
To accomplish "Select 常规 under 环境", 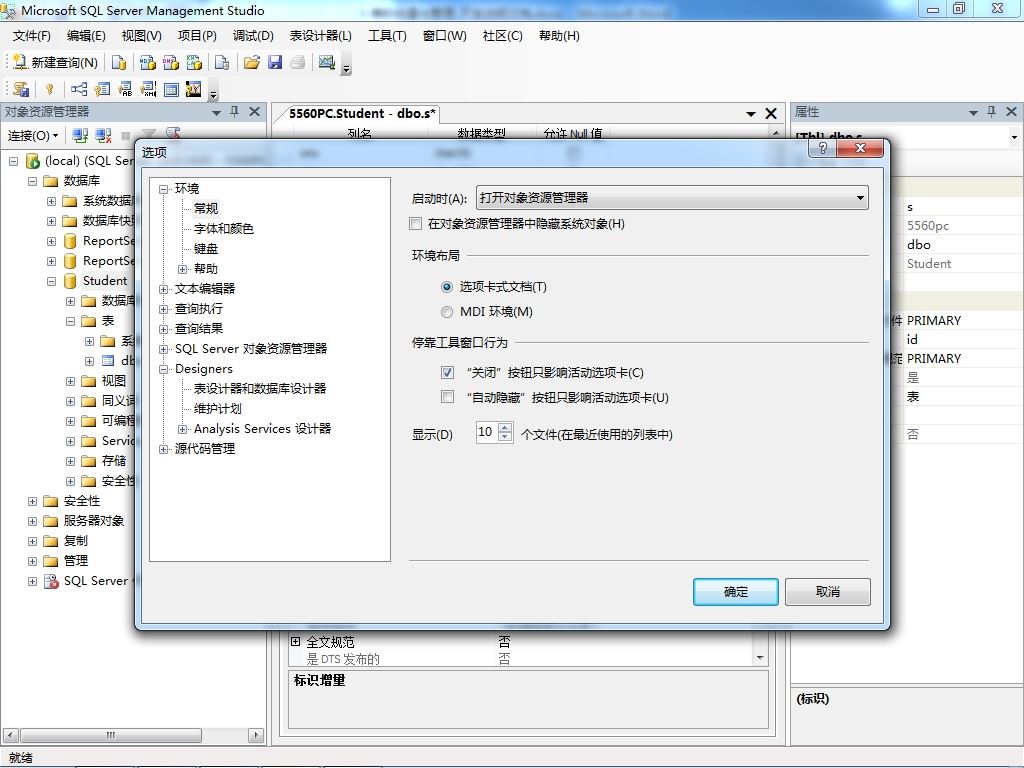I will coord(206,208).
